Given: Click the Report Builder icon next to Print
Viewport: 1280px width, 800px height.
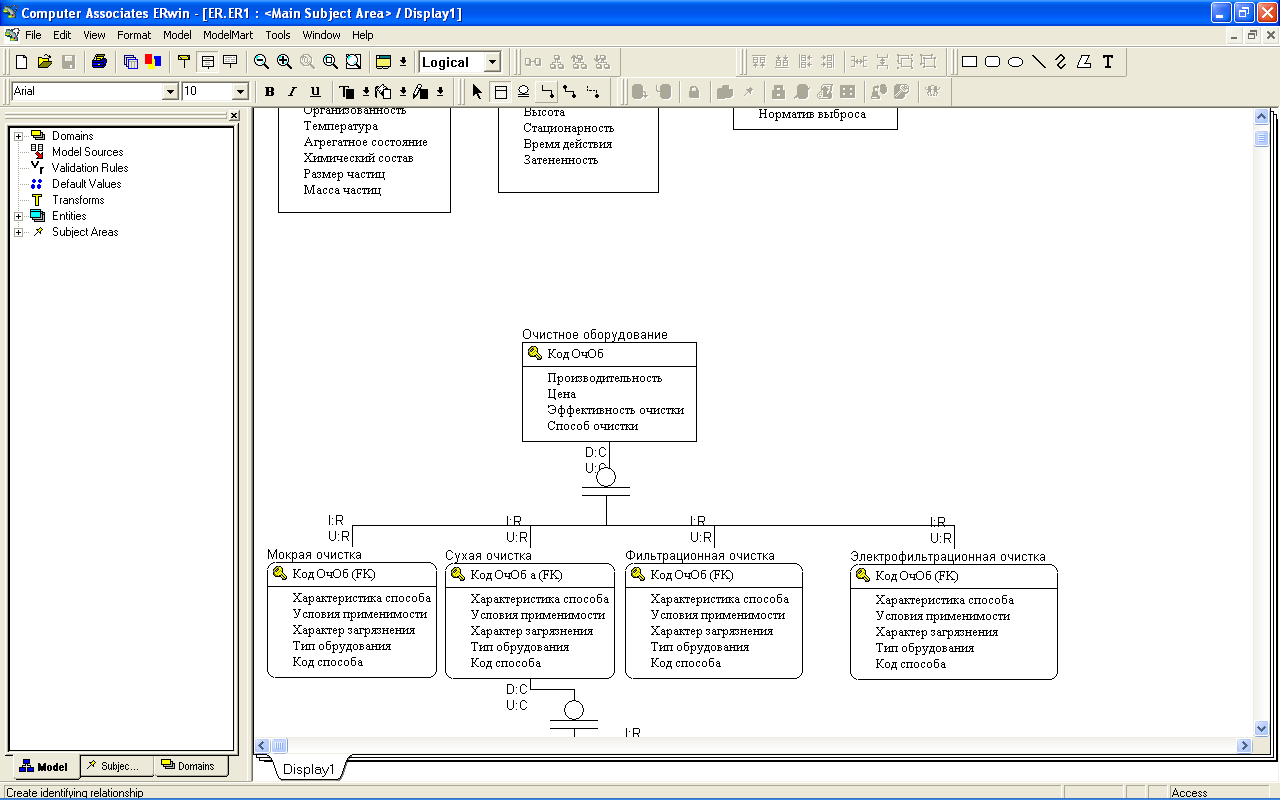Looking at the screenshot, I should point(130,62).
